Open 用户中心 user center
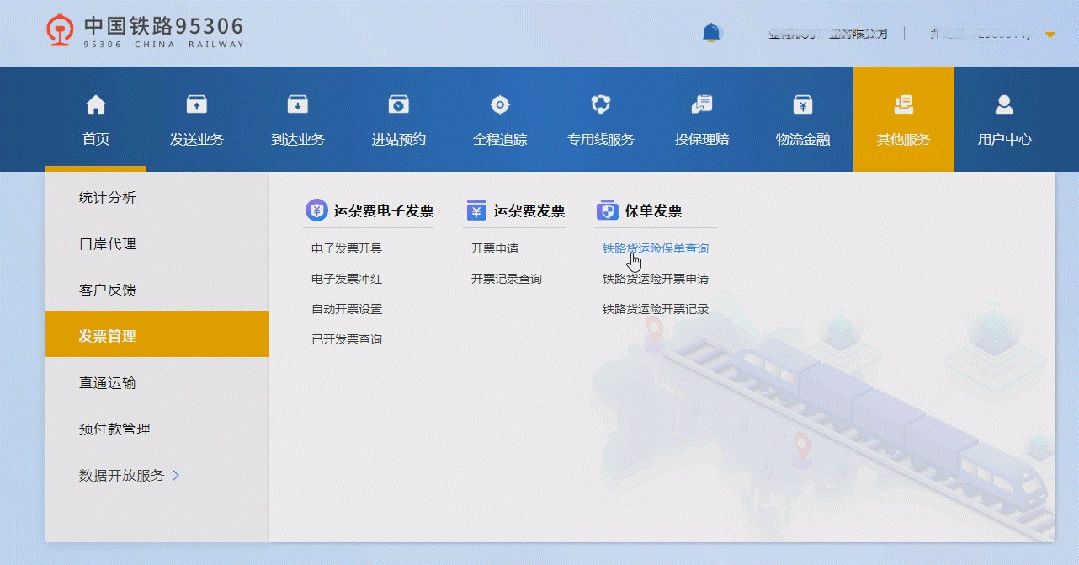This screenshot has height=565, width=1079. (x=1004, y=120)
